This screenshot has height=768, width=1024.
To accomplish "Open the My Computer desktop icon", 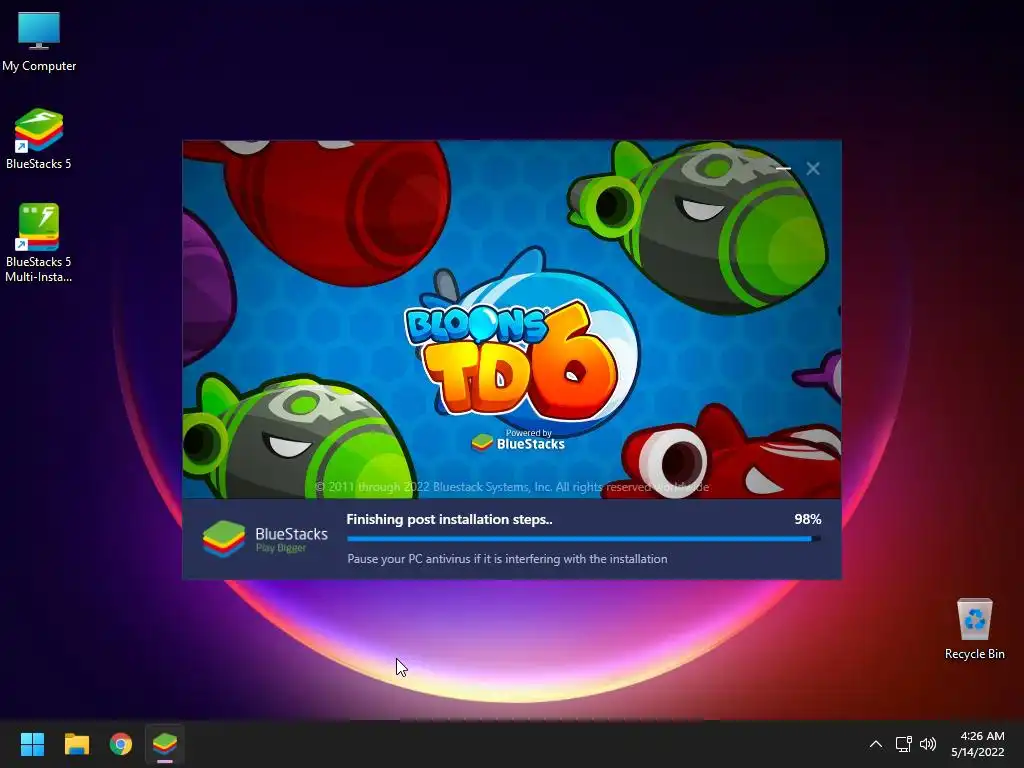I will tap(39, 42).
